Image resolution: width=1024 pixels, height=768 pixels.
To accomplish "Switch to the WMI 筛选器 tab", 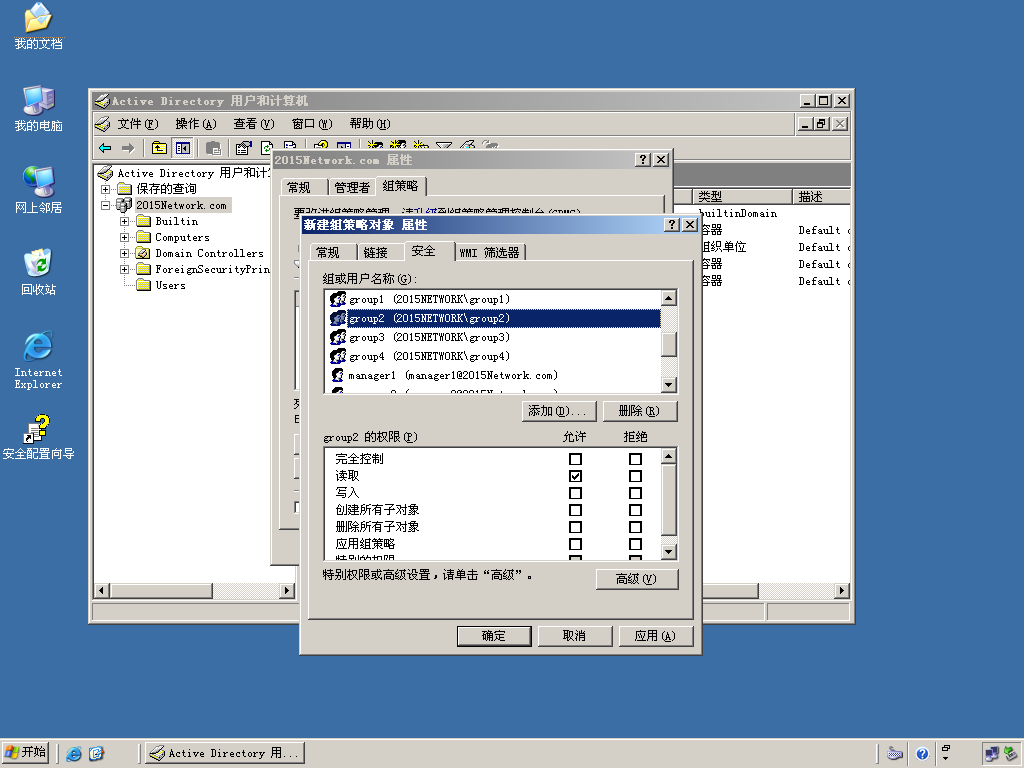I will click(x=489, y=252).
